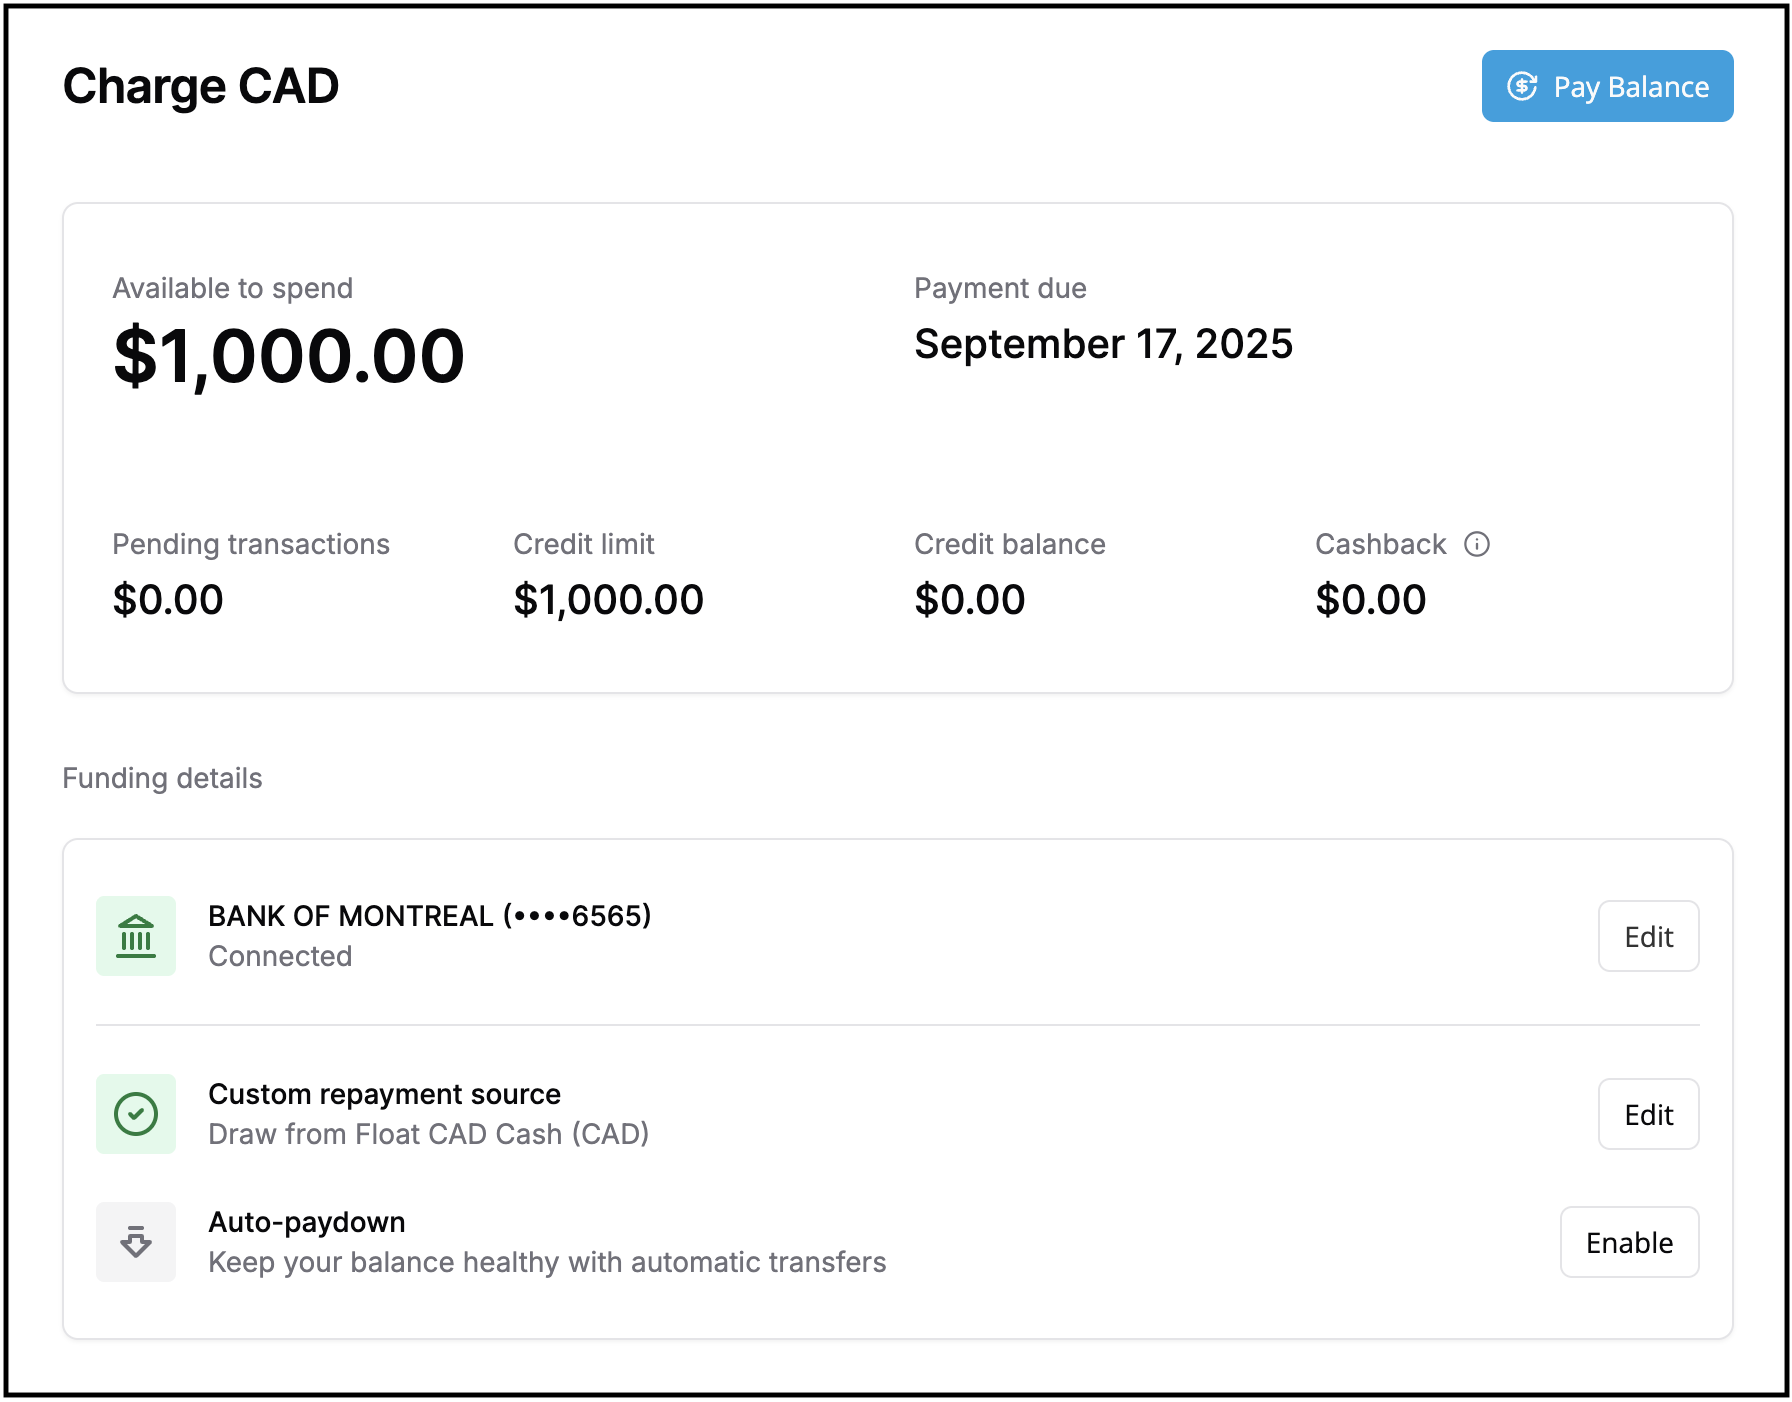Click the dollar icon inside Pay Balance
Image resolution: width=1792 pixels, height=1402 pixels.
tap(1522, 87)
